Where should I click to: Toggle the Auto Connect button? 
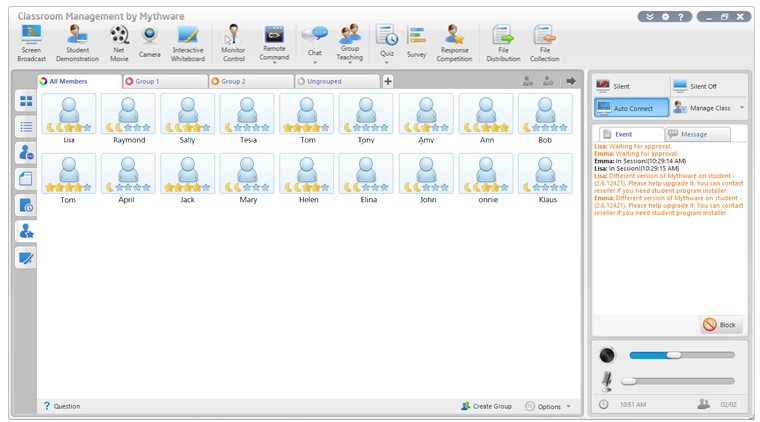(630, 107)
